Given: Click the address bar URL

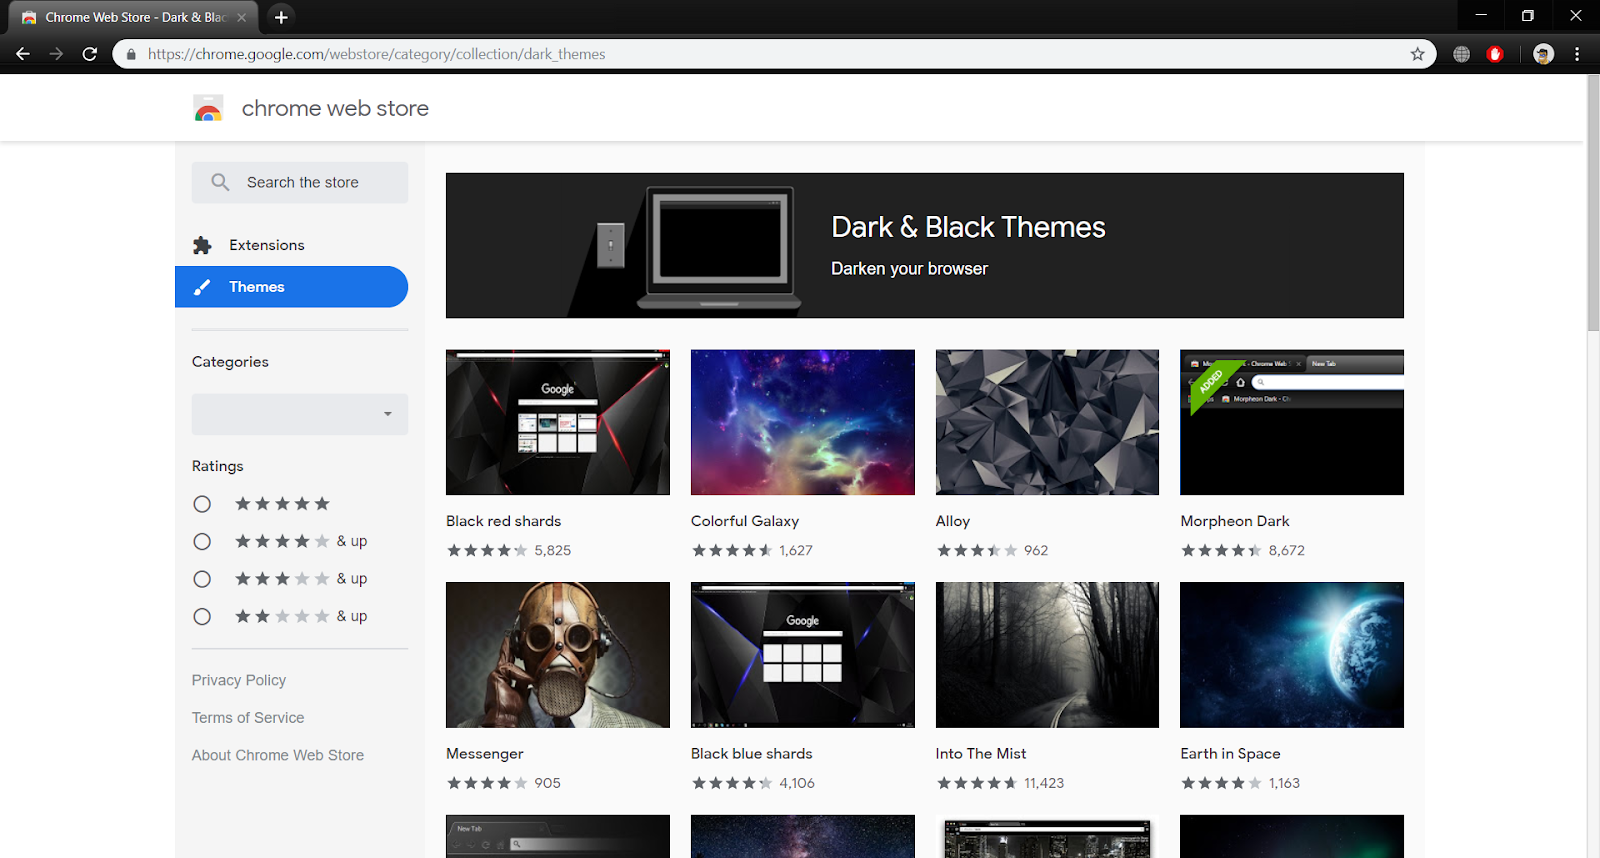Looking at the screenshot, I should tap(376, 54).
